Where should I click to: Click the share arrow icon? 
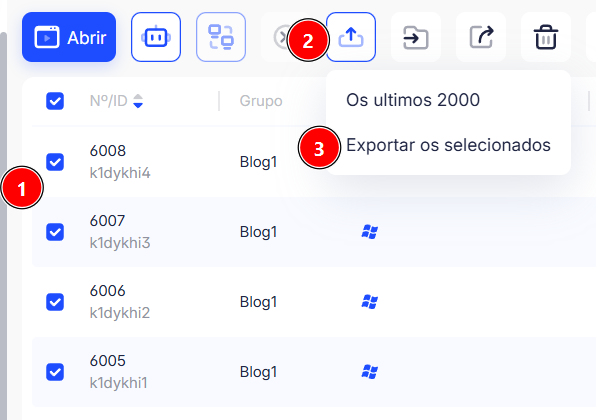481,37
